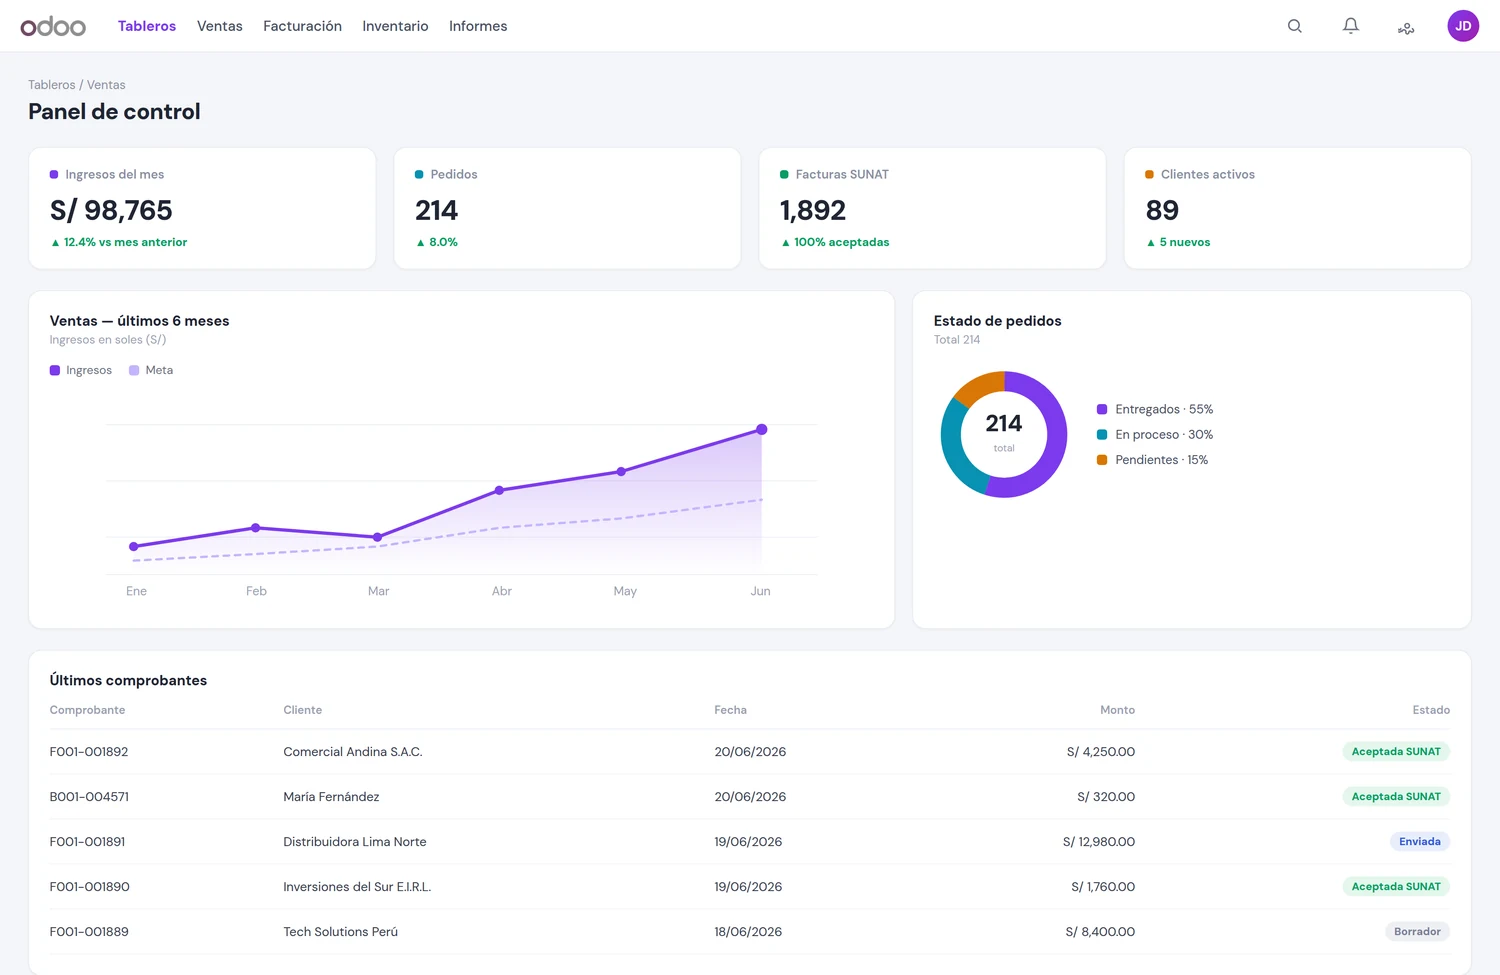Click the Ene data point on chart
1500x975 pixels.
(x=134, y=546)
